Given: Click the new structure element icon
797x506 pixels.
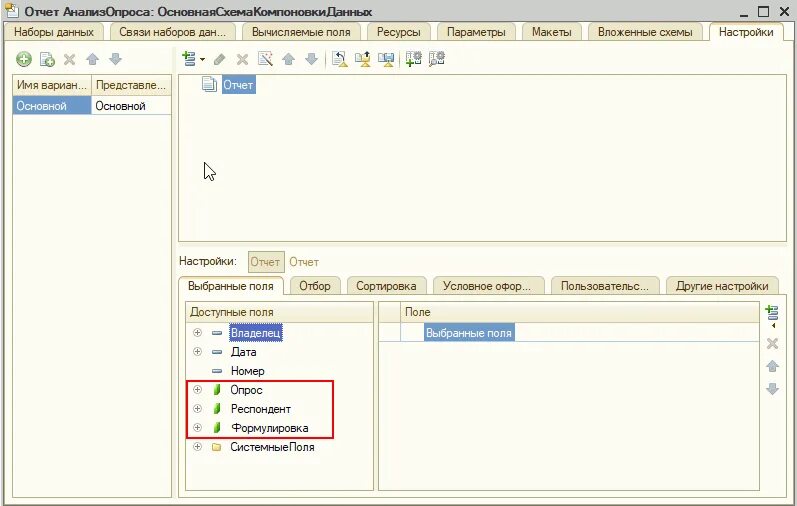Looking at the screenshot, I should (189, 59).
